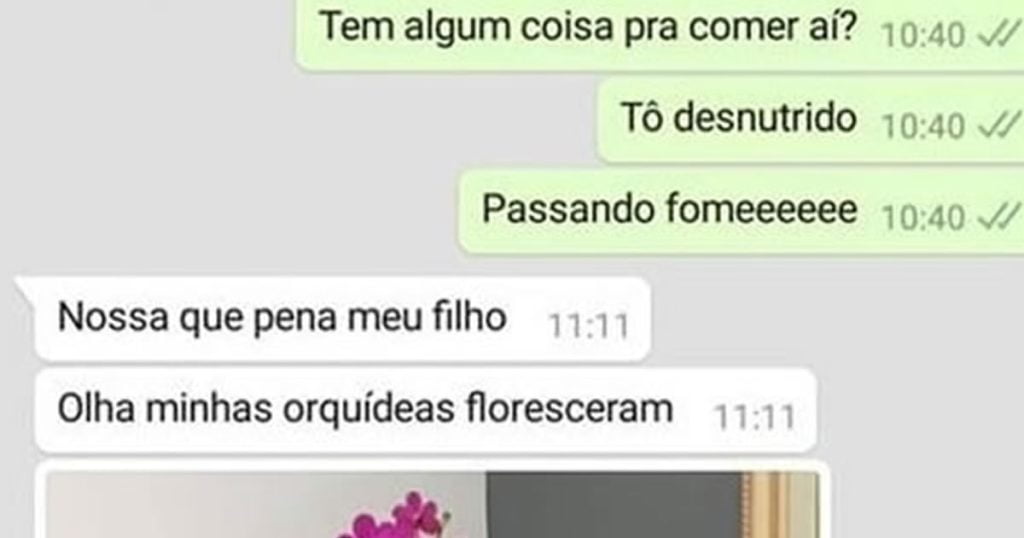This screenshot has width=1024, height=538.
Task: Click the pink orchid flowers in the photo
Action: click(394, 517)
